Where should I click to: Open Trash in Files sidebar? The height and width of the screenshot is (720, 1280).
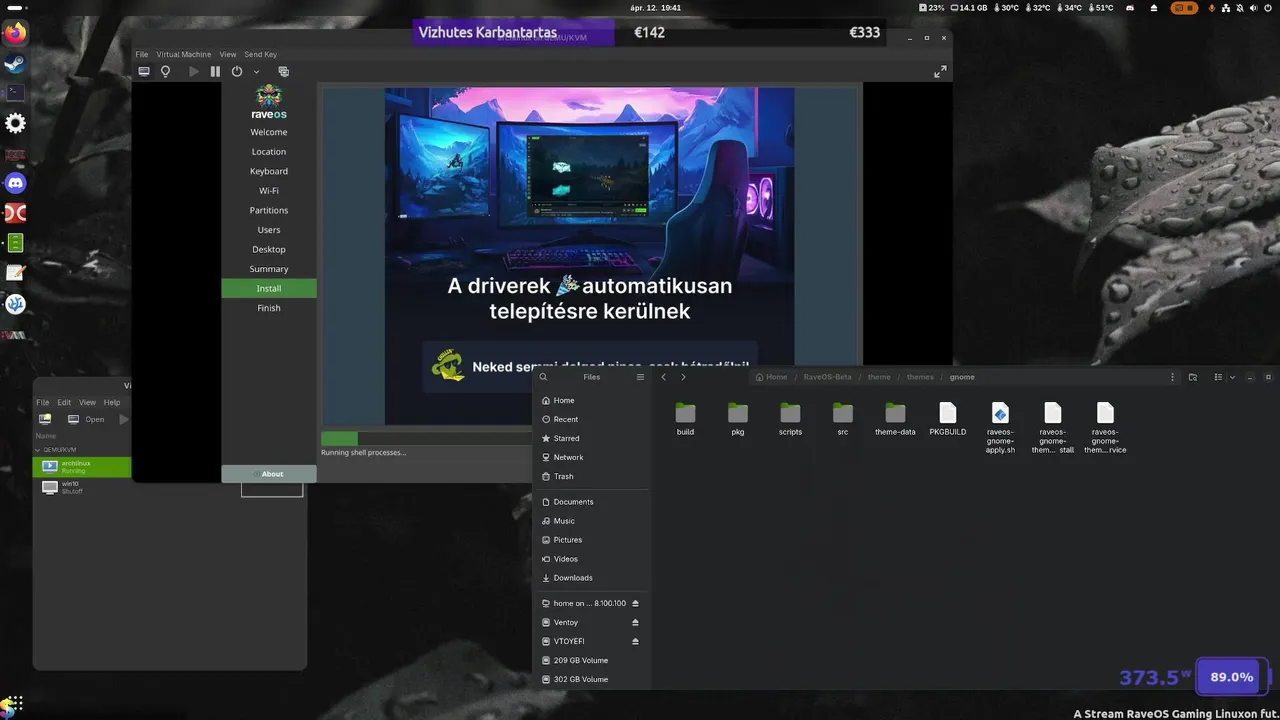tap(593, 476)
